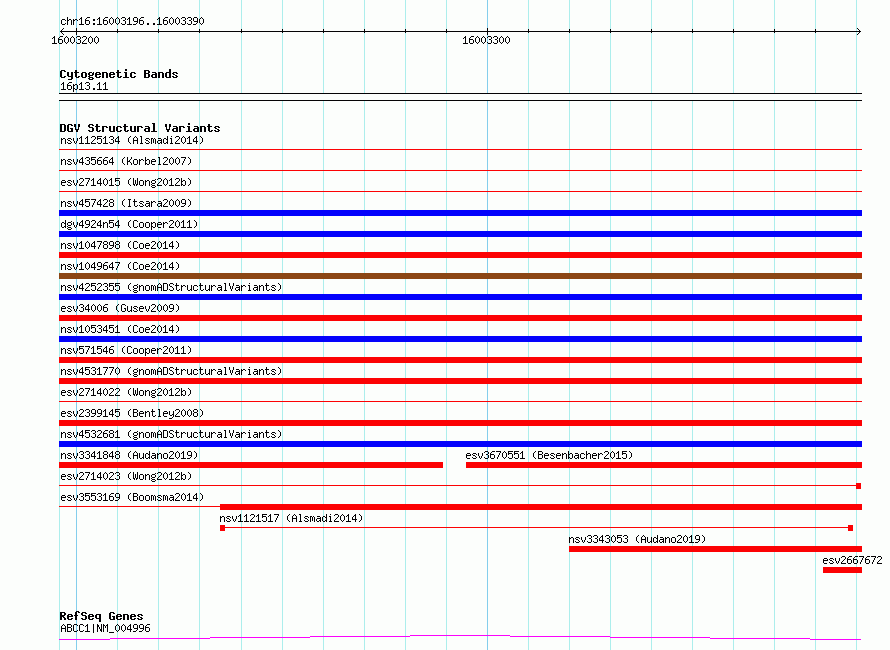890x650 pixels.
Task: Click the magenta ABCC1 gene line
Action: point(460,638)
